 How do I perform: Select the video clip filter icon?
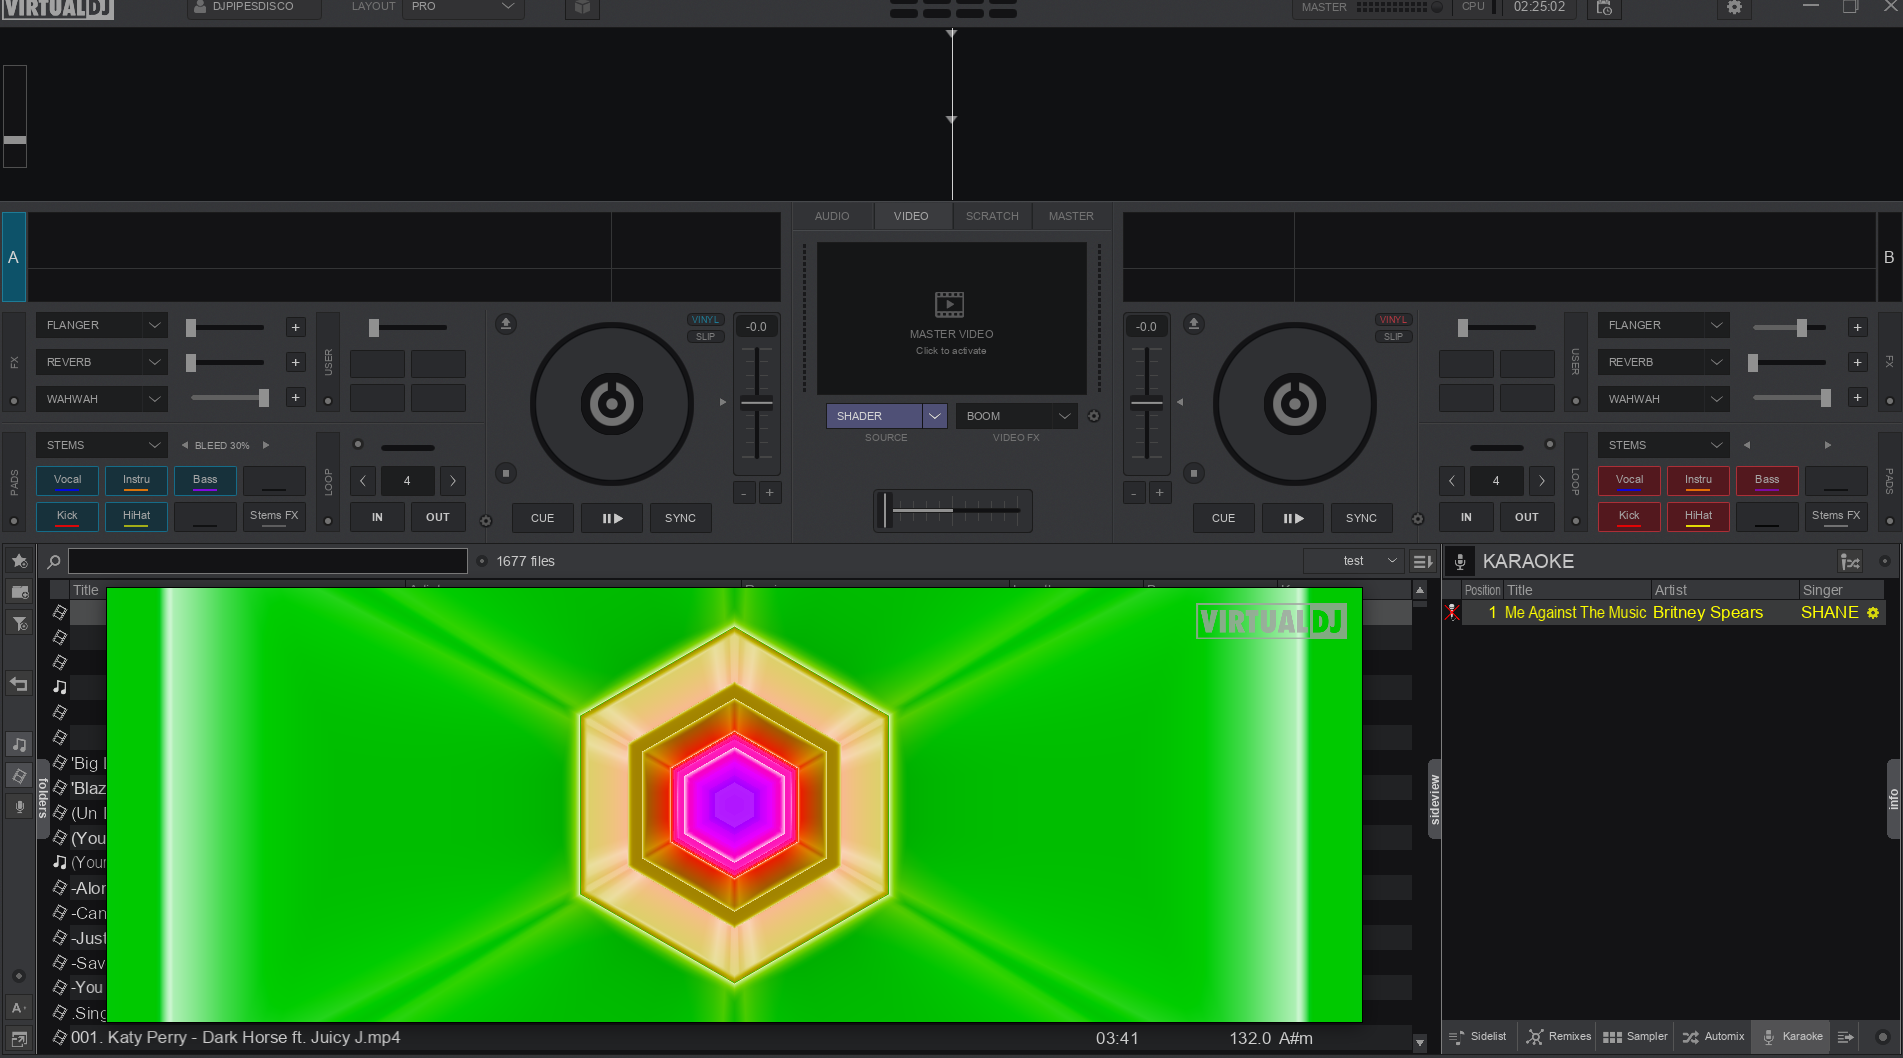[19, 775]
